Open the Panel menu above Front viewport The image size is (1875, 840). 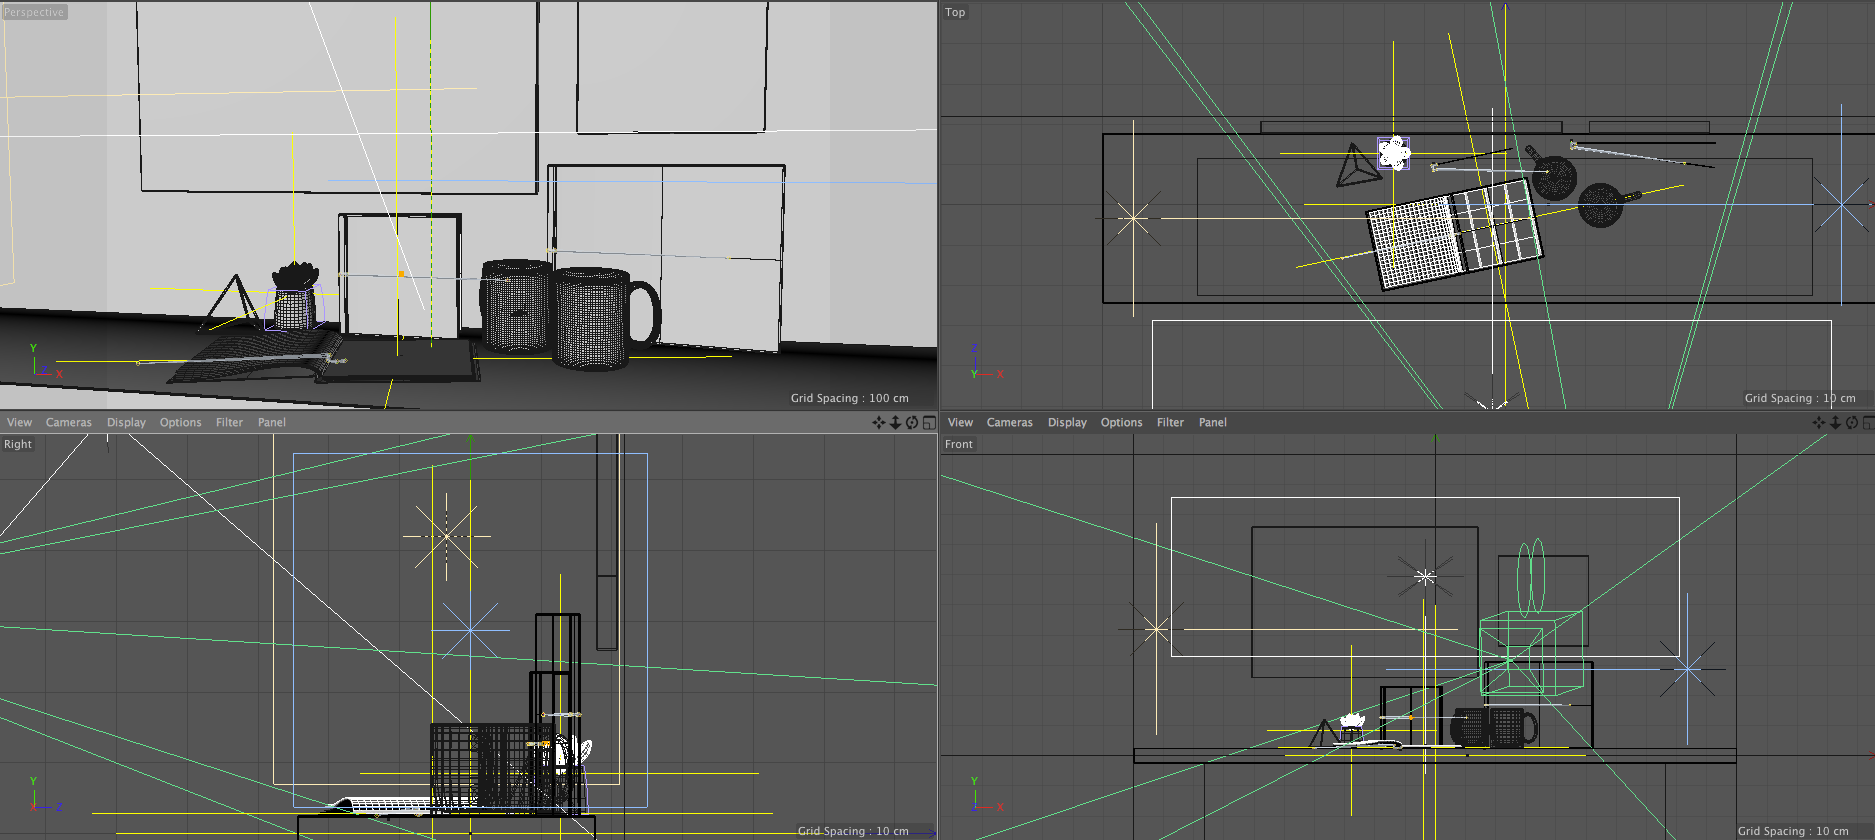[1212, 423]
